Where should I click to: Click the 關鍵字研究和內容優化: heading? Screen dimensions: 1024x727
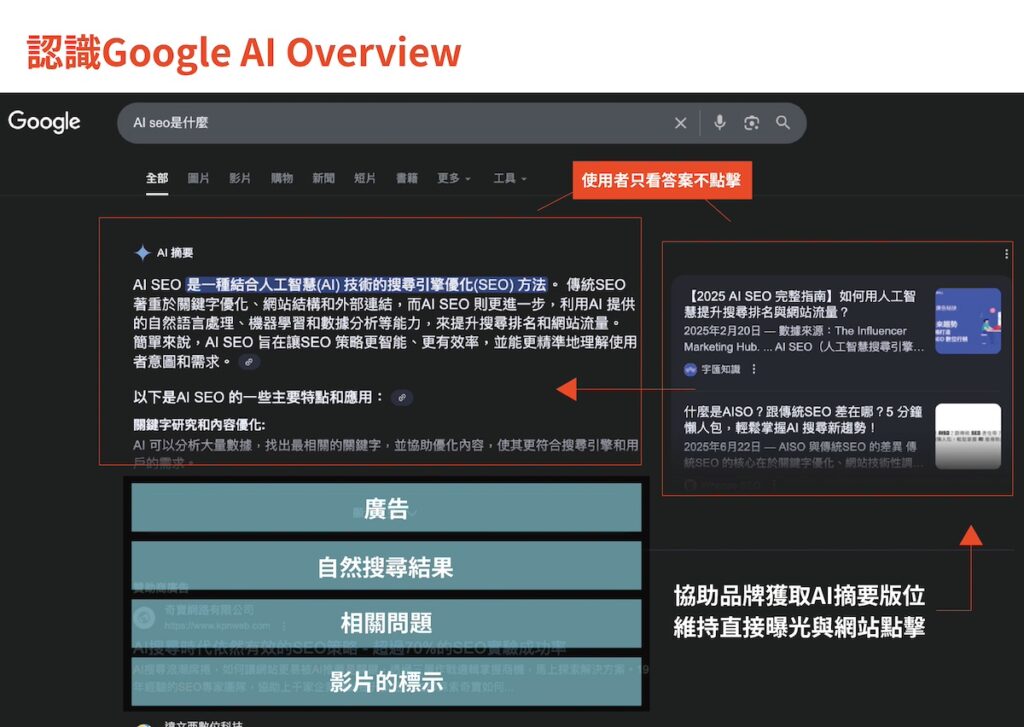[x=199, y=425]
